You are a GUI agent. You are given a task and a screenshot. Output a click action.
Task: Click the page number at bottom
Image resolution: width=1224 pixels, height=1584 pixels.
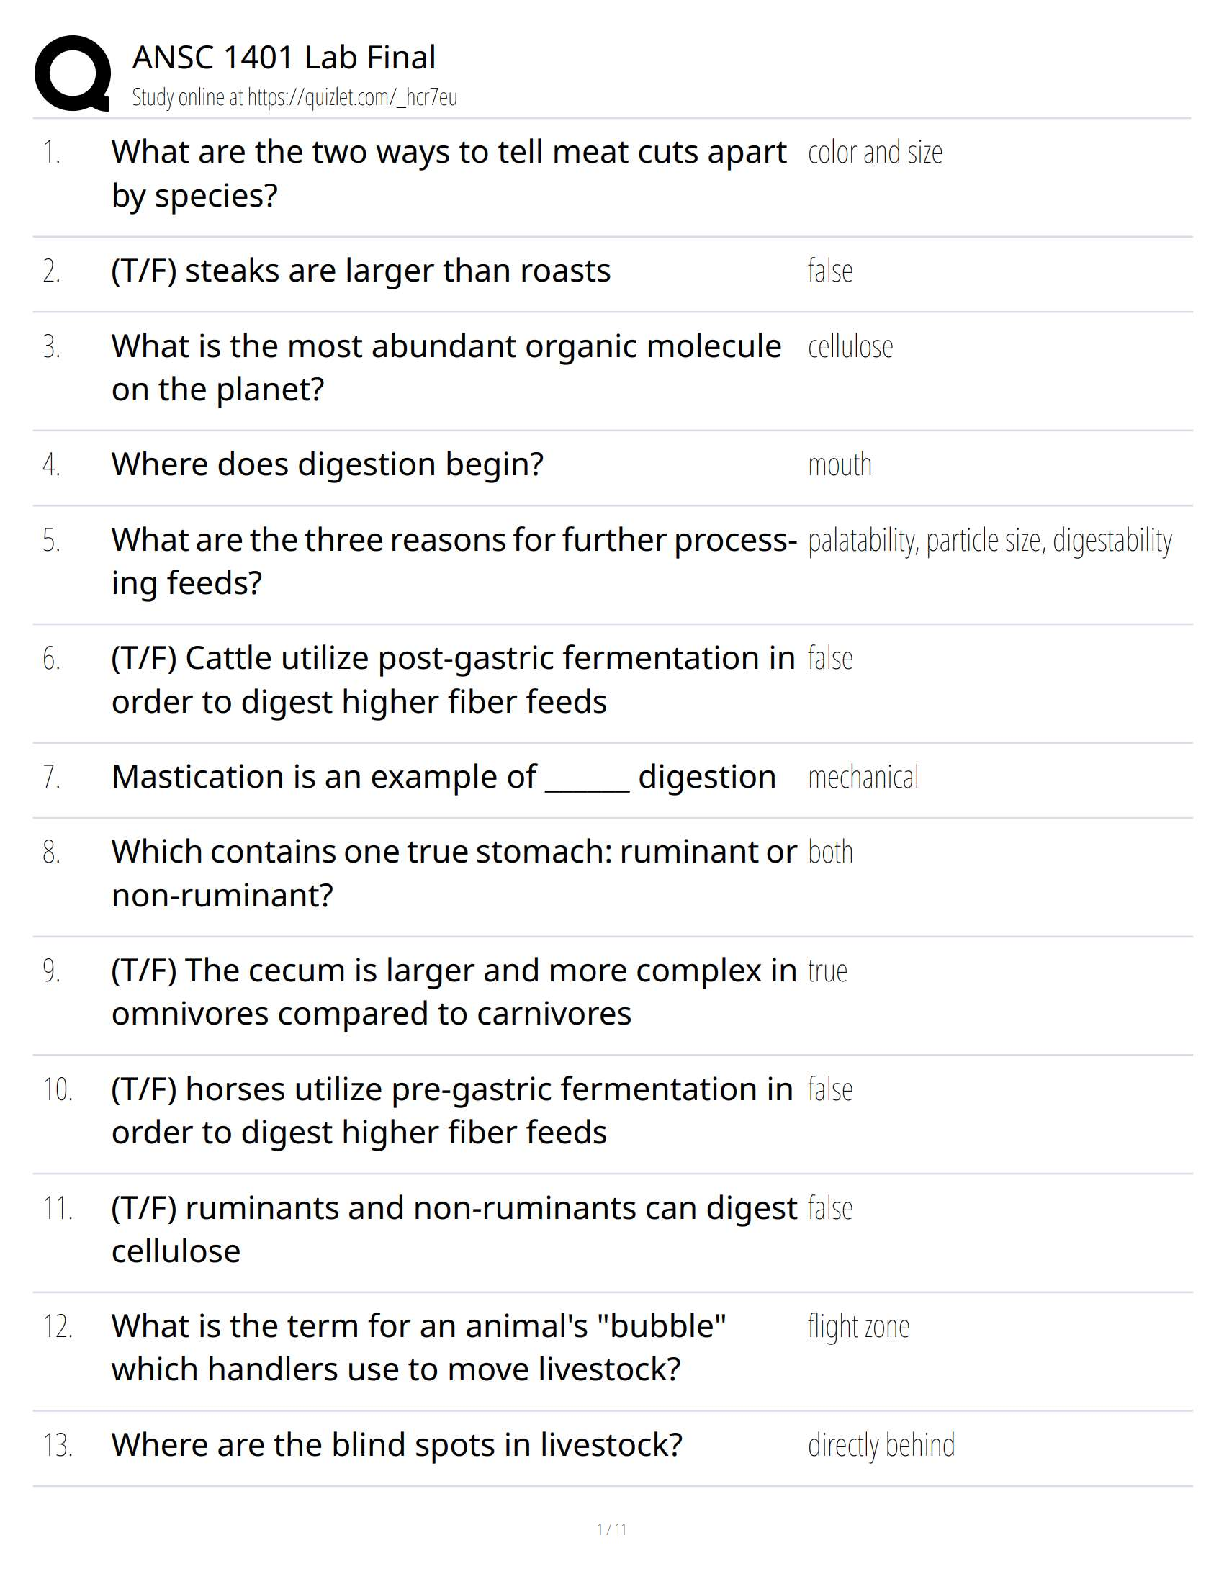[611, 1529]
